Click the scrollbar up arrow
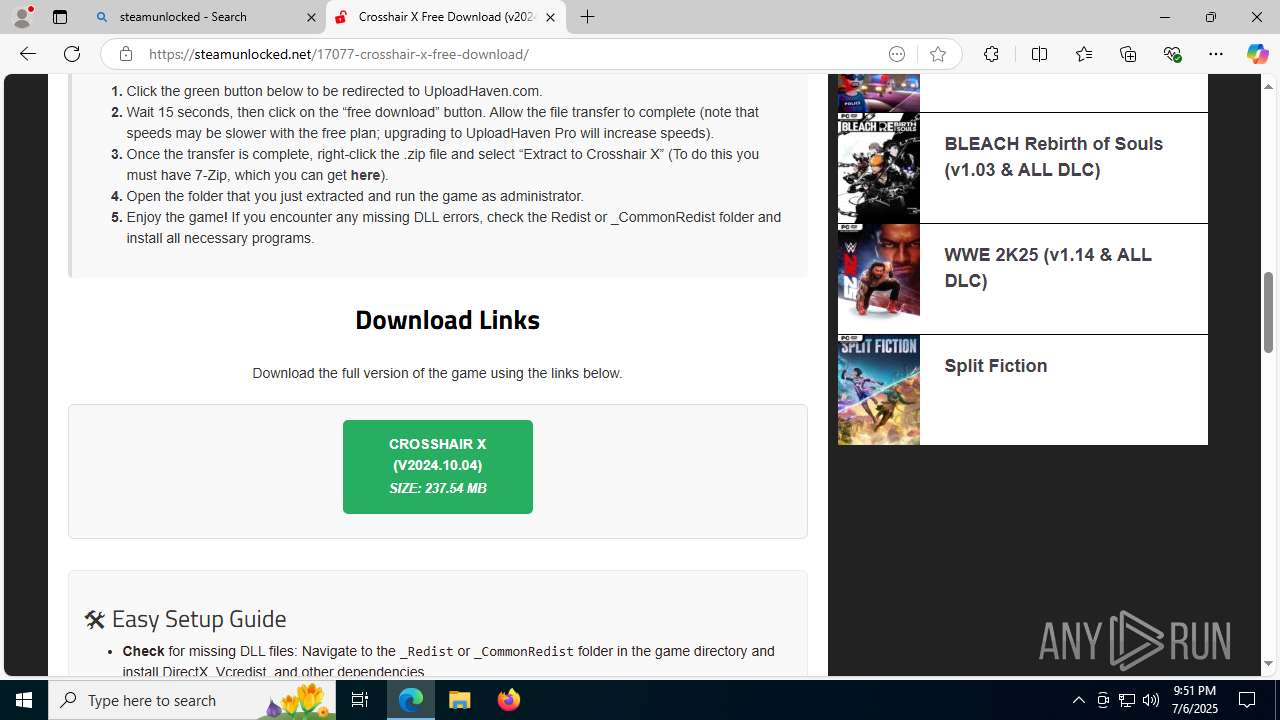 1268,86
